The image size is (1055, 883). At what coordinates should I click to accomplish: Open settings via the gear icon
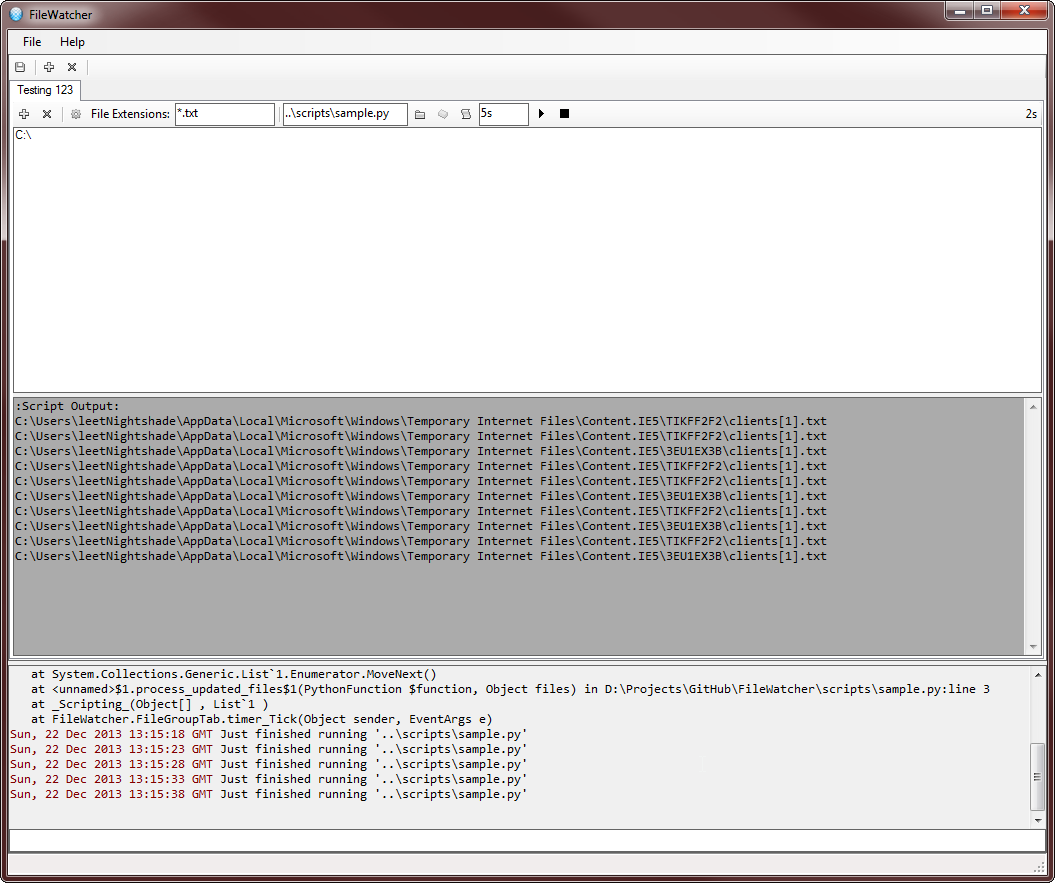click(x=75, y=114)
